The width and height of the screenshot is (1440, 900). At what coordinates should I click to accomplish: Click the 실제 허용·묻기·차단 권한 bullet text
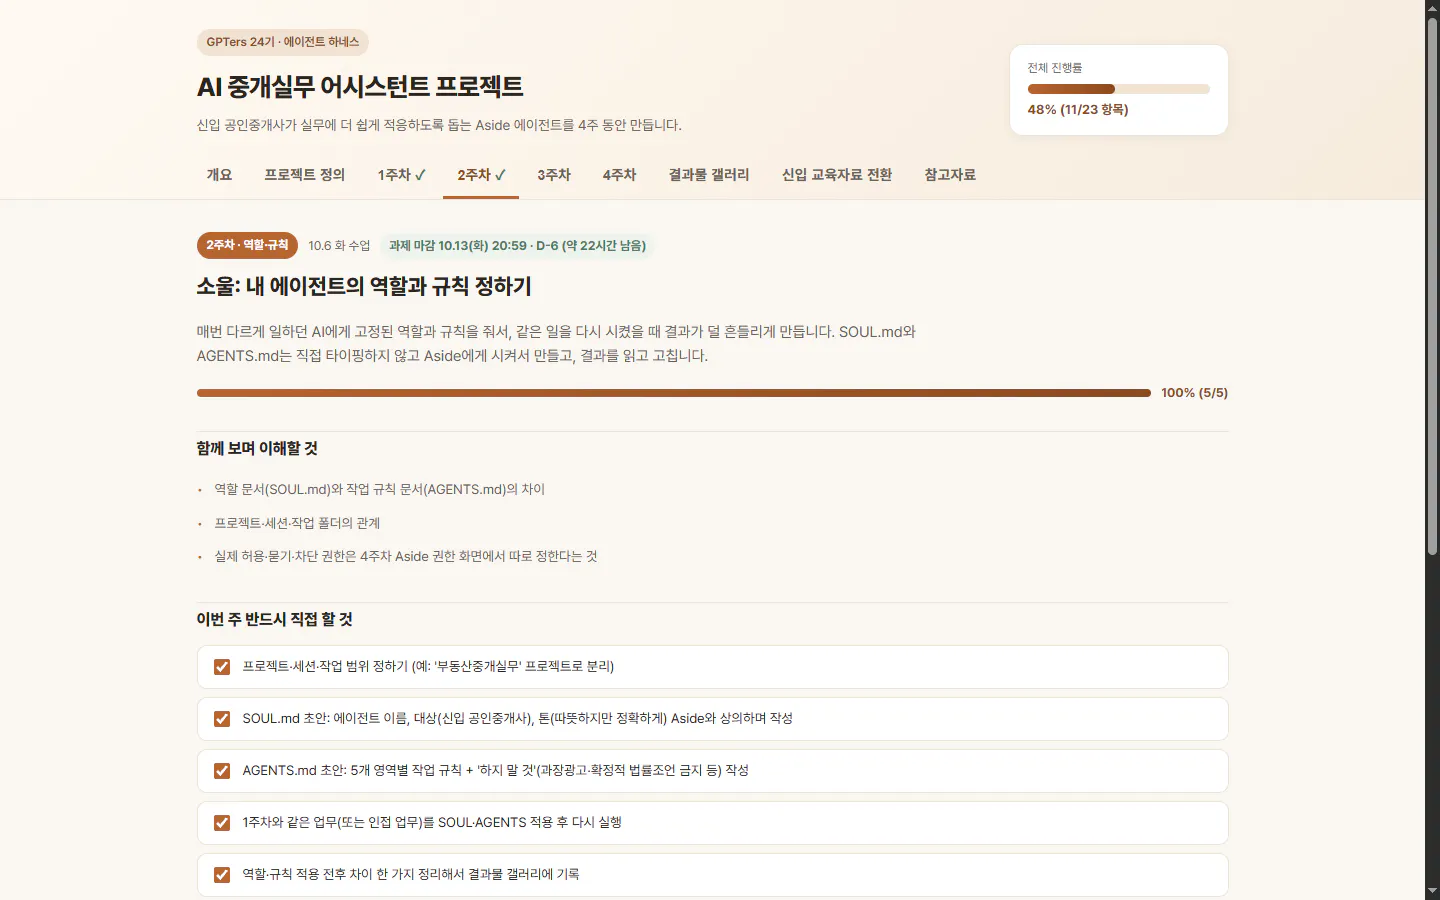(406, 556)
